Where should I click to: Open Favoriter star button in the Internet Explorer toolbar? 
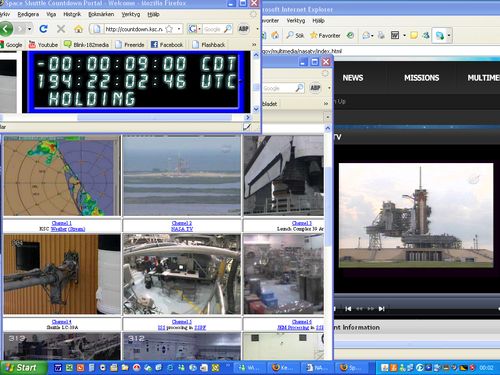click(x=325, y=35)
